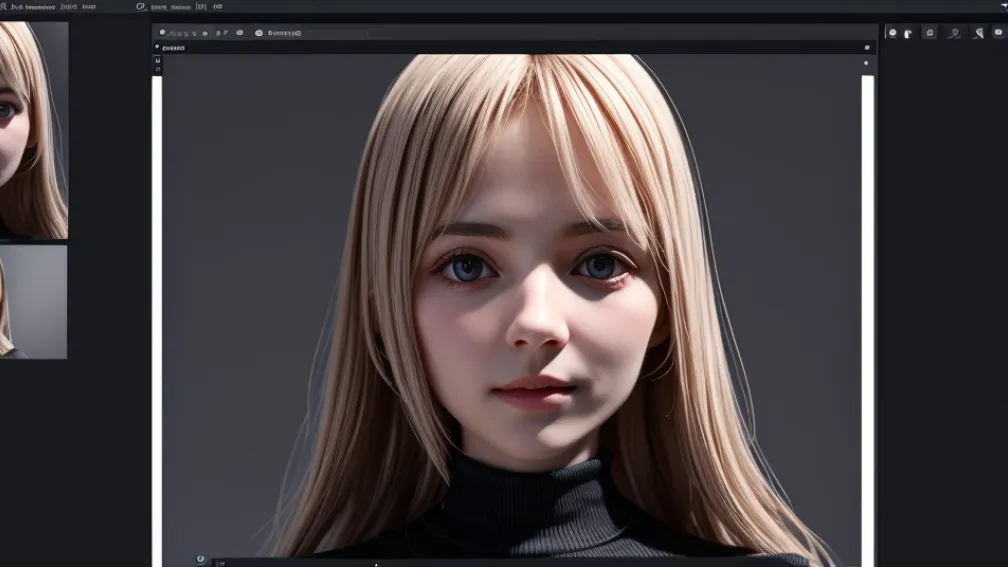Click the text label in the viewer toolbar
The width and height of the screenshot is (1008, 567).
click(285, 33)
